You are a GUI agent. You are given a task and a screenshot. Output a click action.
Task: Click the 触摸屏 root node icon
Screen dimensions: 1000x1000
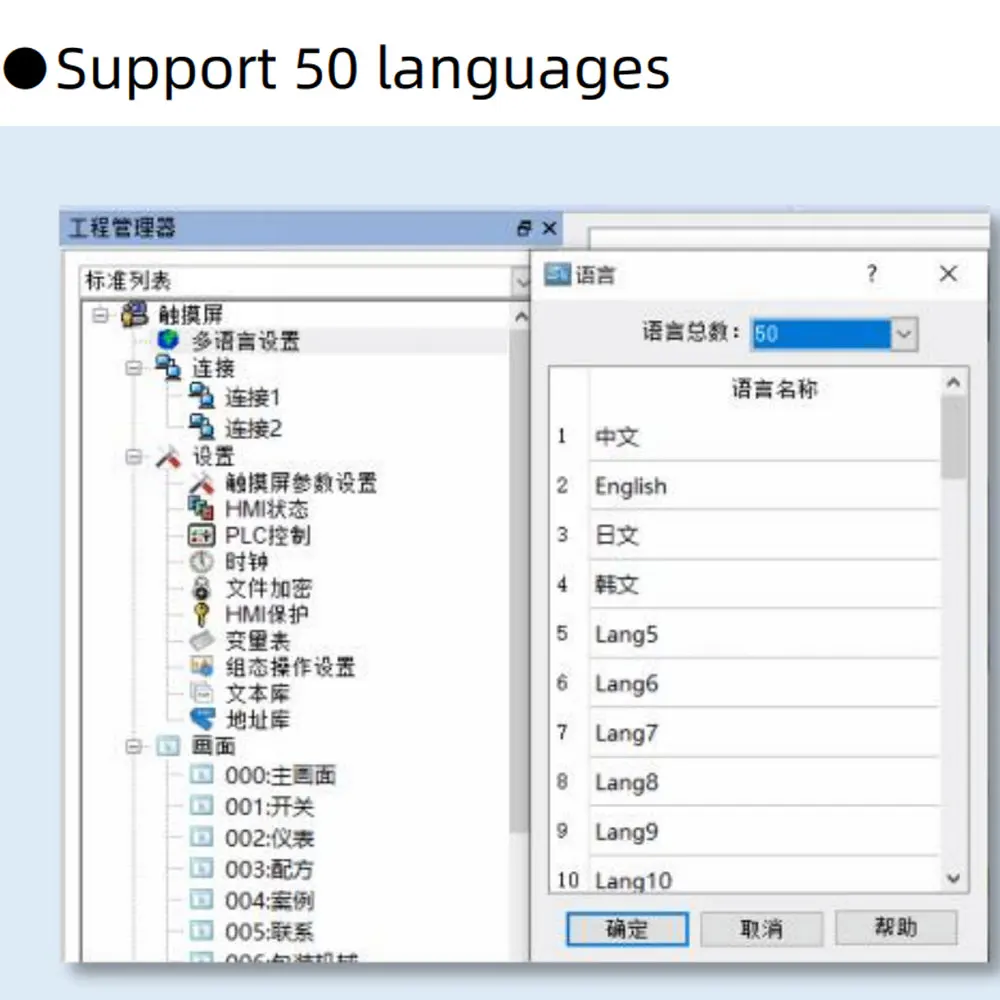tap(135, 314)
